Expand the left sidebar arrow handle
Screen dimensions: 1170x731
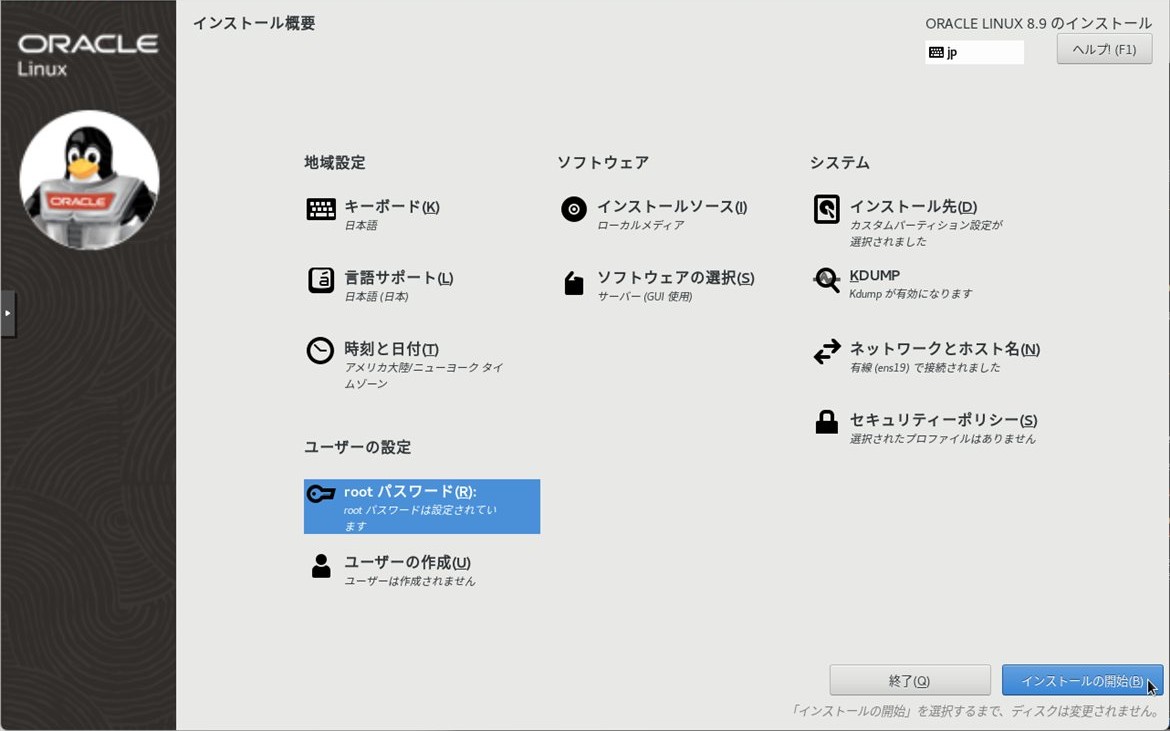pyautogui.click(x=8, y=313)
